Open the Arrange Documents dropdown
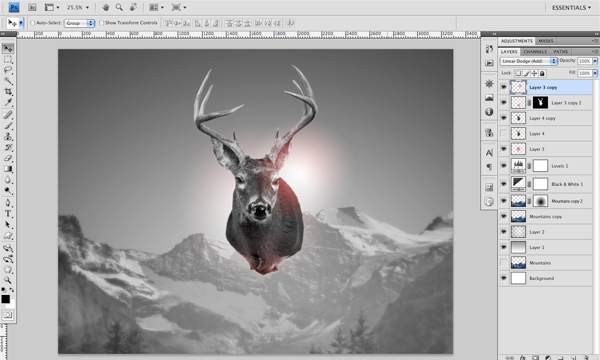 (x=157, y=7)
